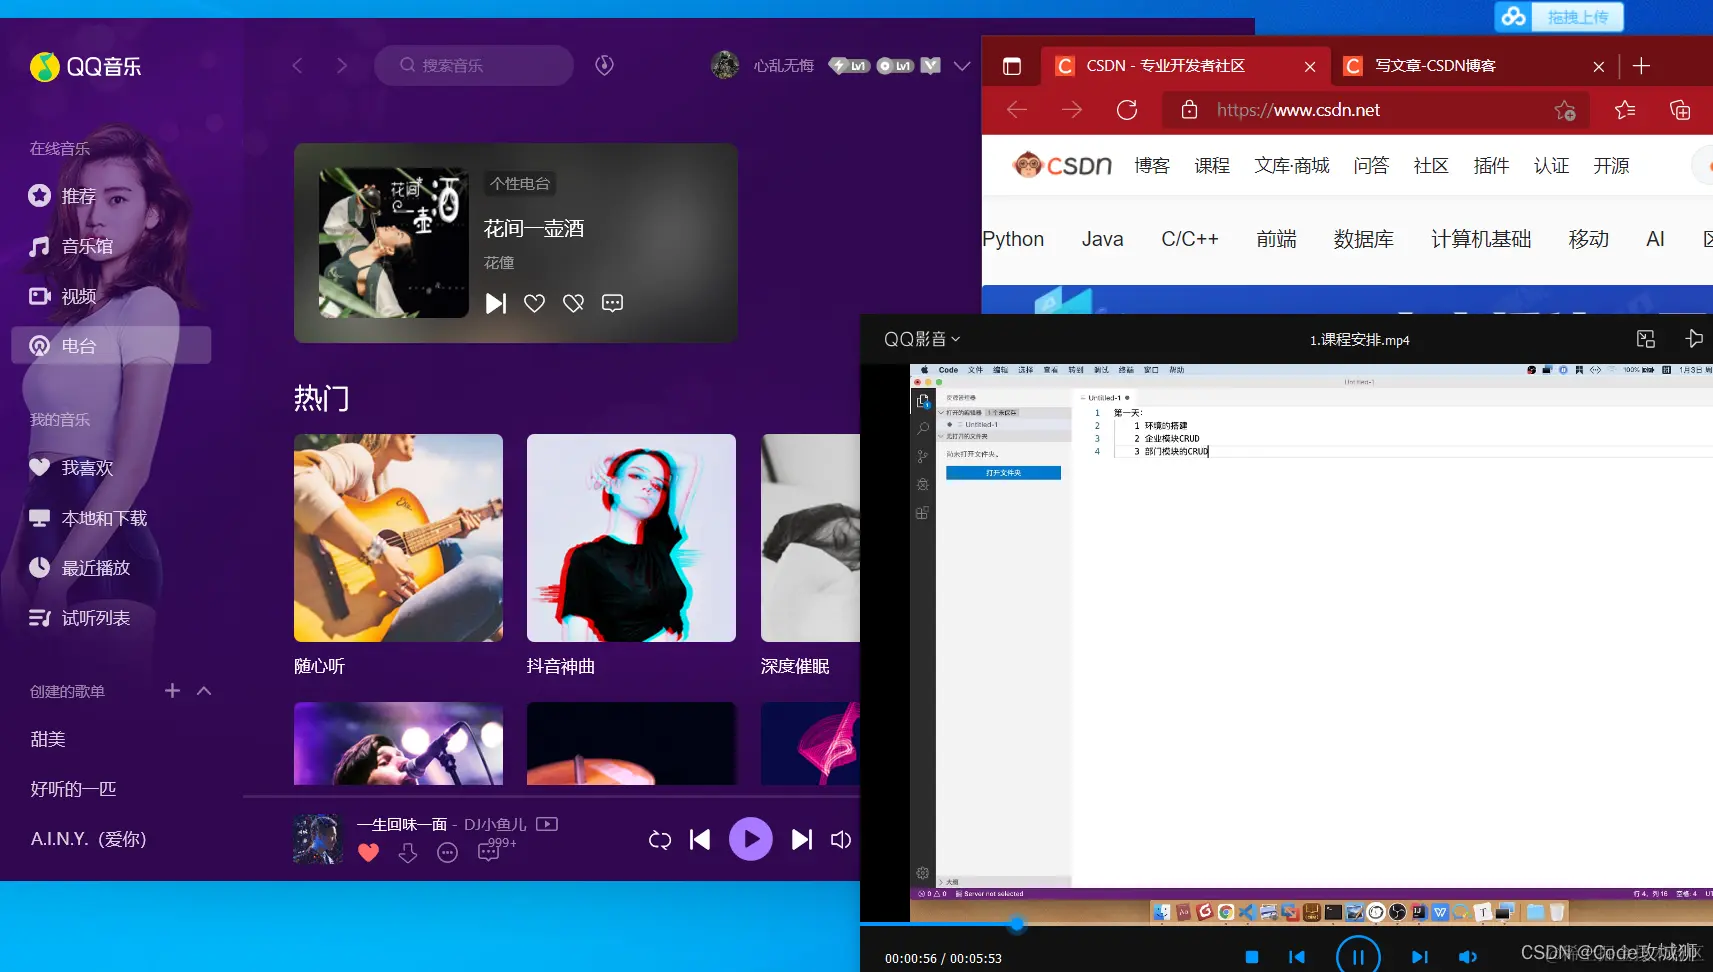Screen dimensions: 1713x972
Task: Open the 问答 section on CSDN navbar
Action: (x=1370, y=165)
